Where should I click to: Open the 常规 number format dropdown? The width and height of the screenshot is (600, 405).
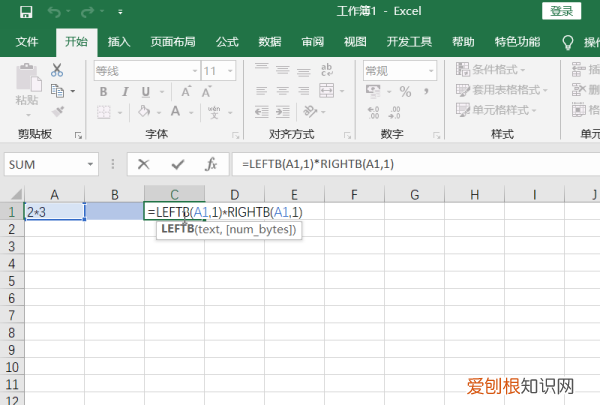431,71
